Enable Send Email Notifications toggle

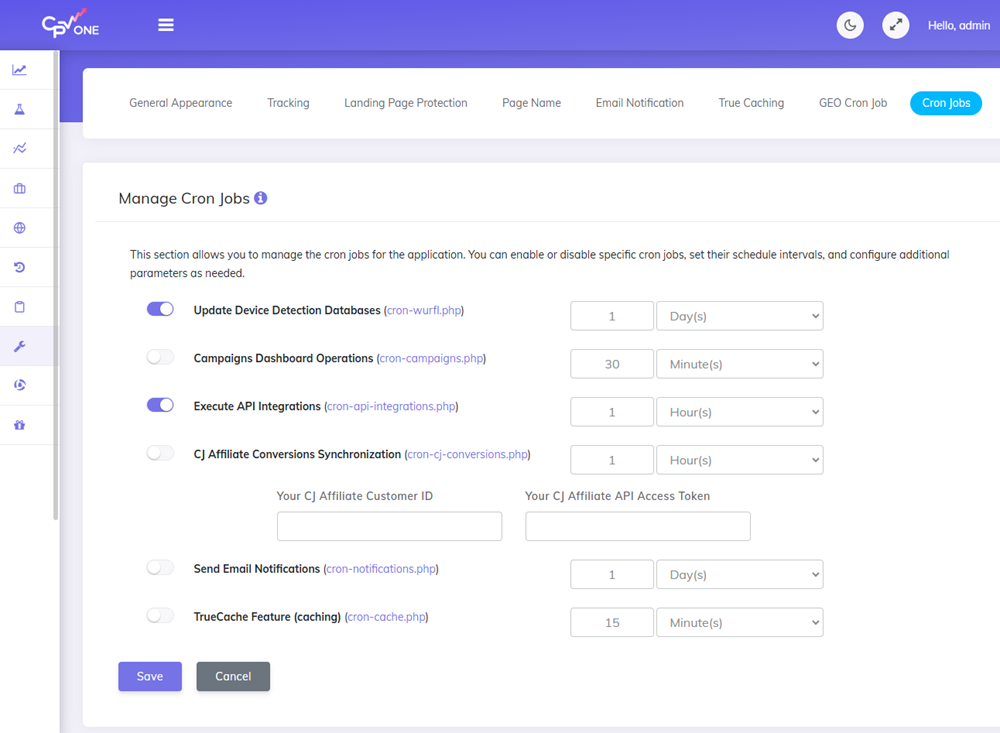(160, 568)
